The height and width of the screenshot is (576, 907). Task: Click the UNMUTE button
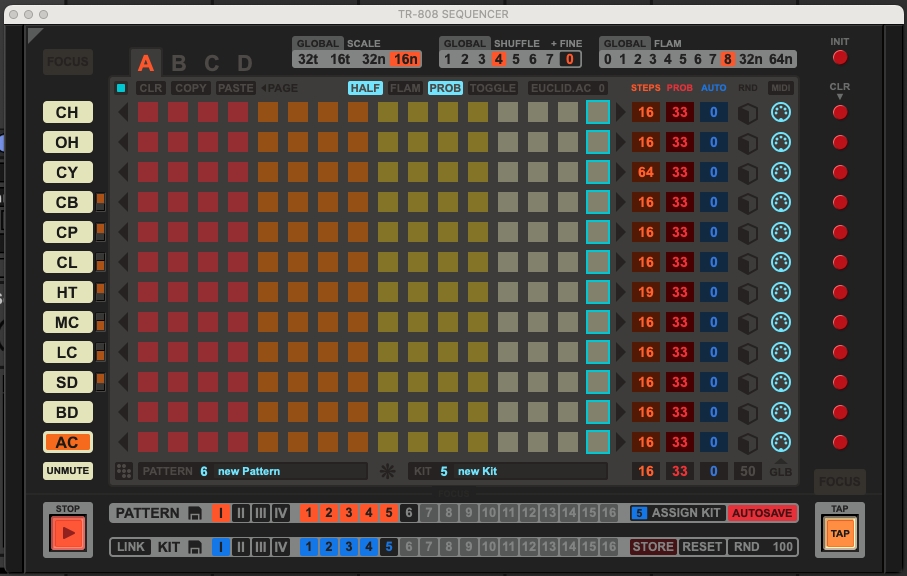pos(68,471)
